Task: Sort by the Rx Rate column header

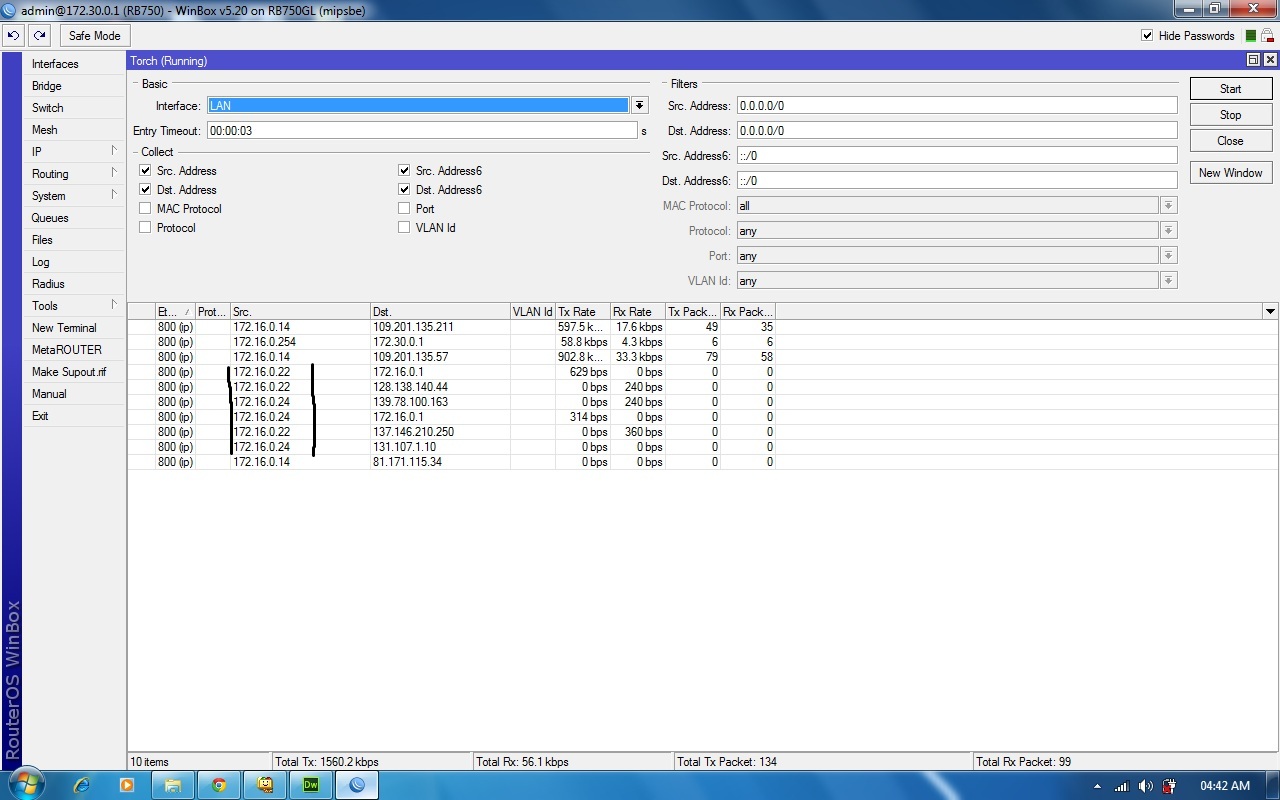Action: [x=637, y=312]
